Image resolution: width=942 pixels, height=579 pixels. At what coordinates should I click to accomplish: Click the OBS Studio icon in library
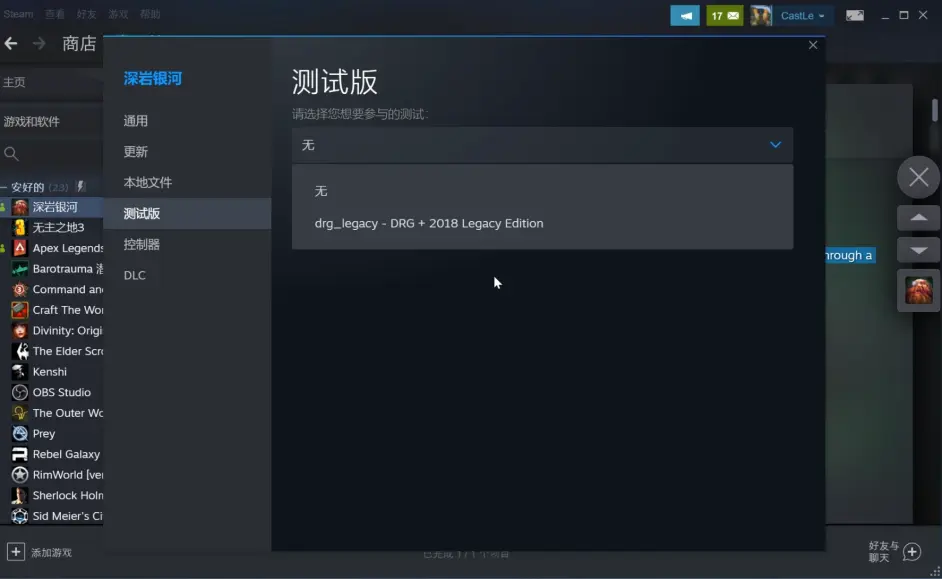[x=19, y=393]
